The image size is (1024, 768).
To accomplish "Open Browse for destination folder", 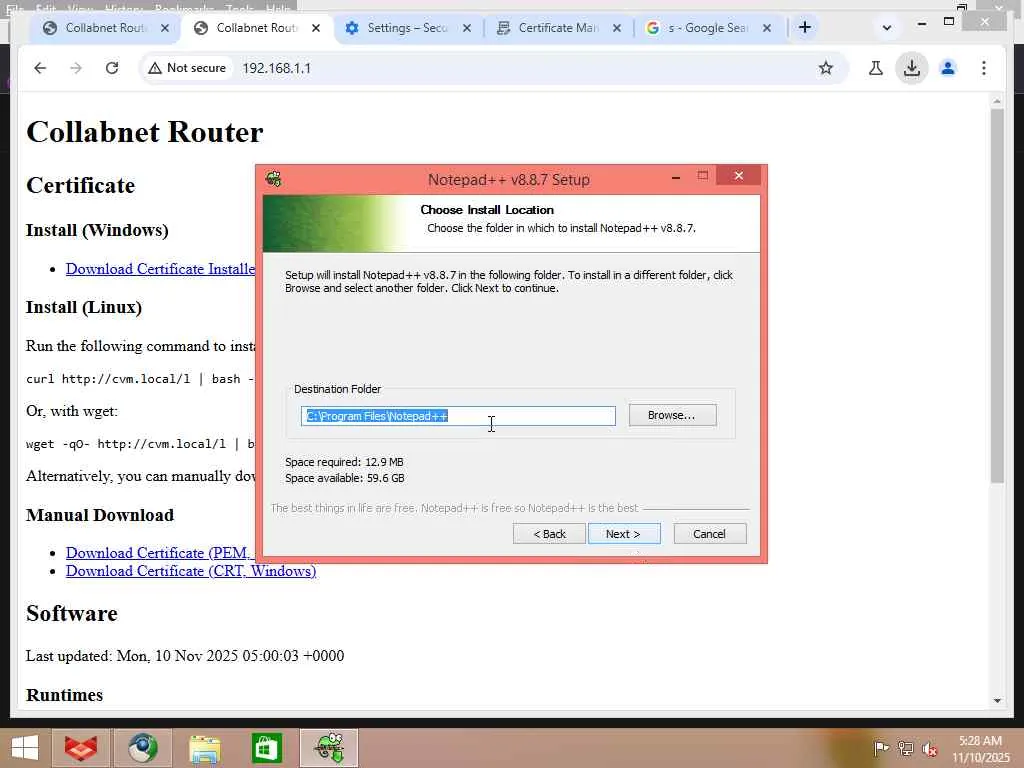I will pos(672,415).
